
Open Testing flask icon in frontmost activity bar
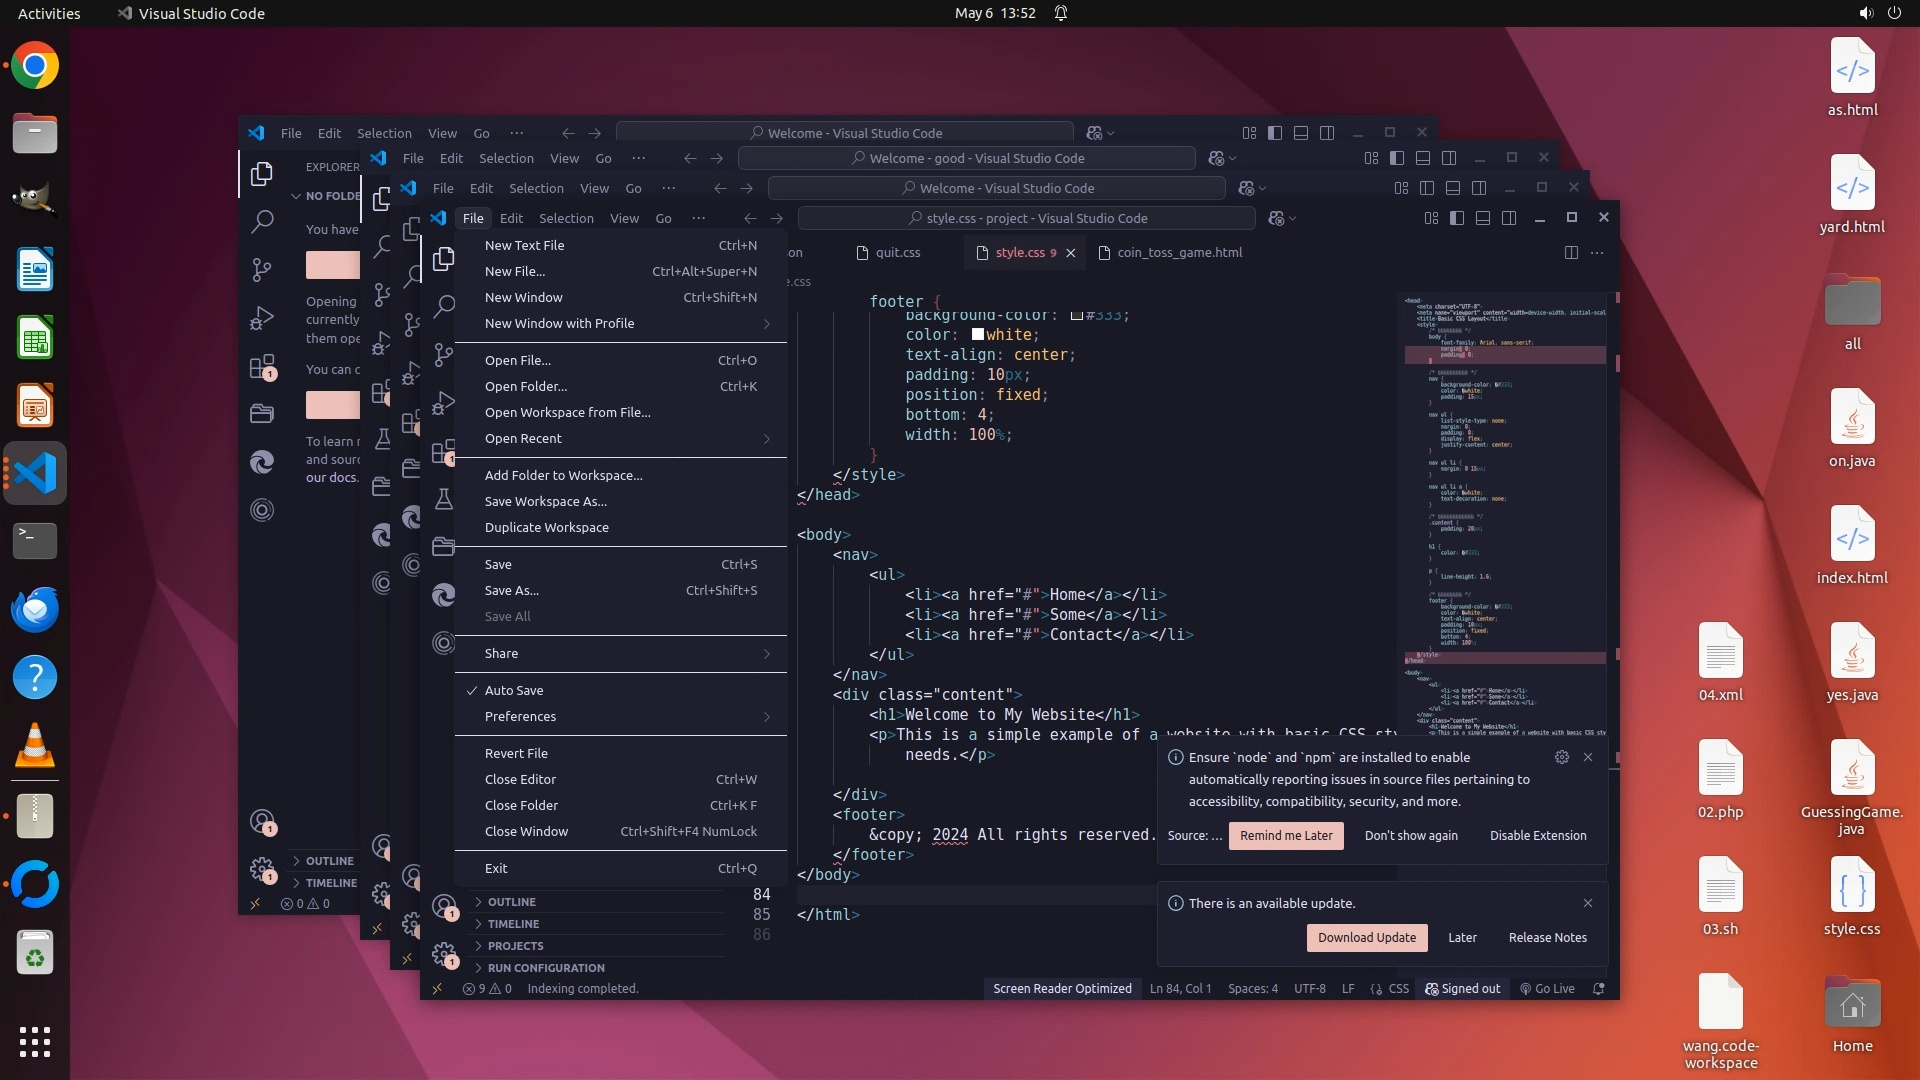coord(444,499)
